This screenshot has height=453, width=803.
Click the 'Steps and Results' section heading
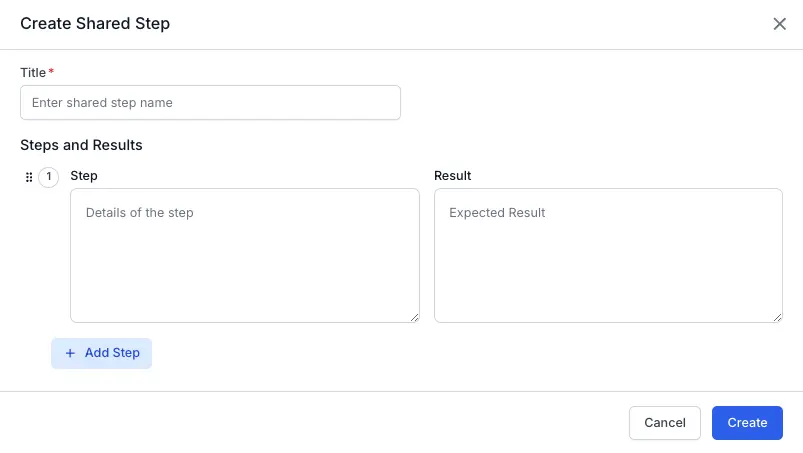pos(81,145)
